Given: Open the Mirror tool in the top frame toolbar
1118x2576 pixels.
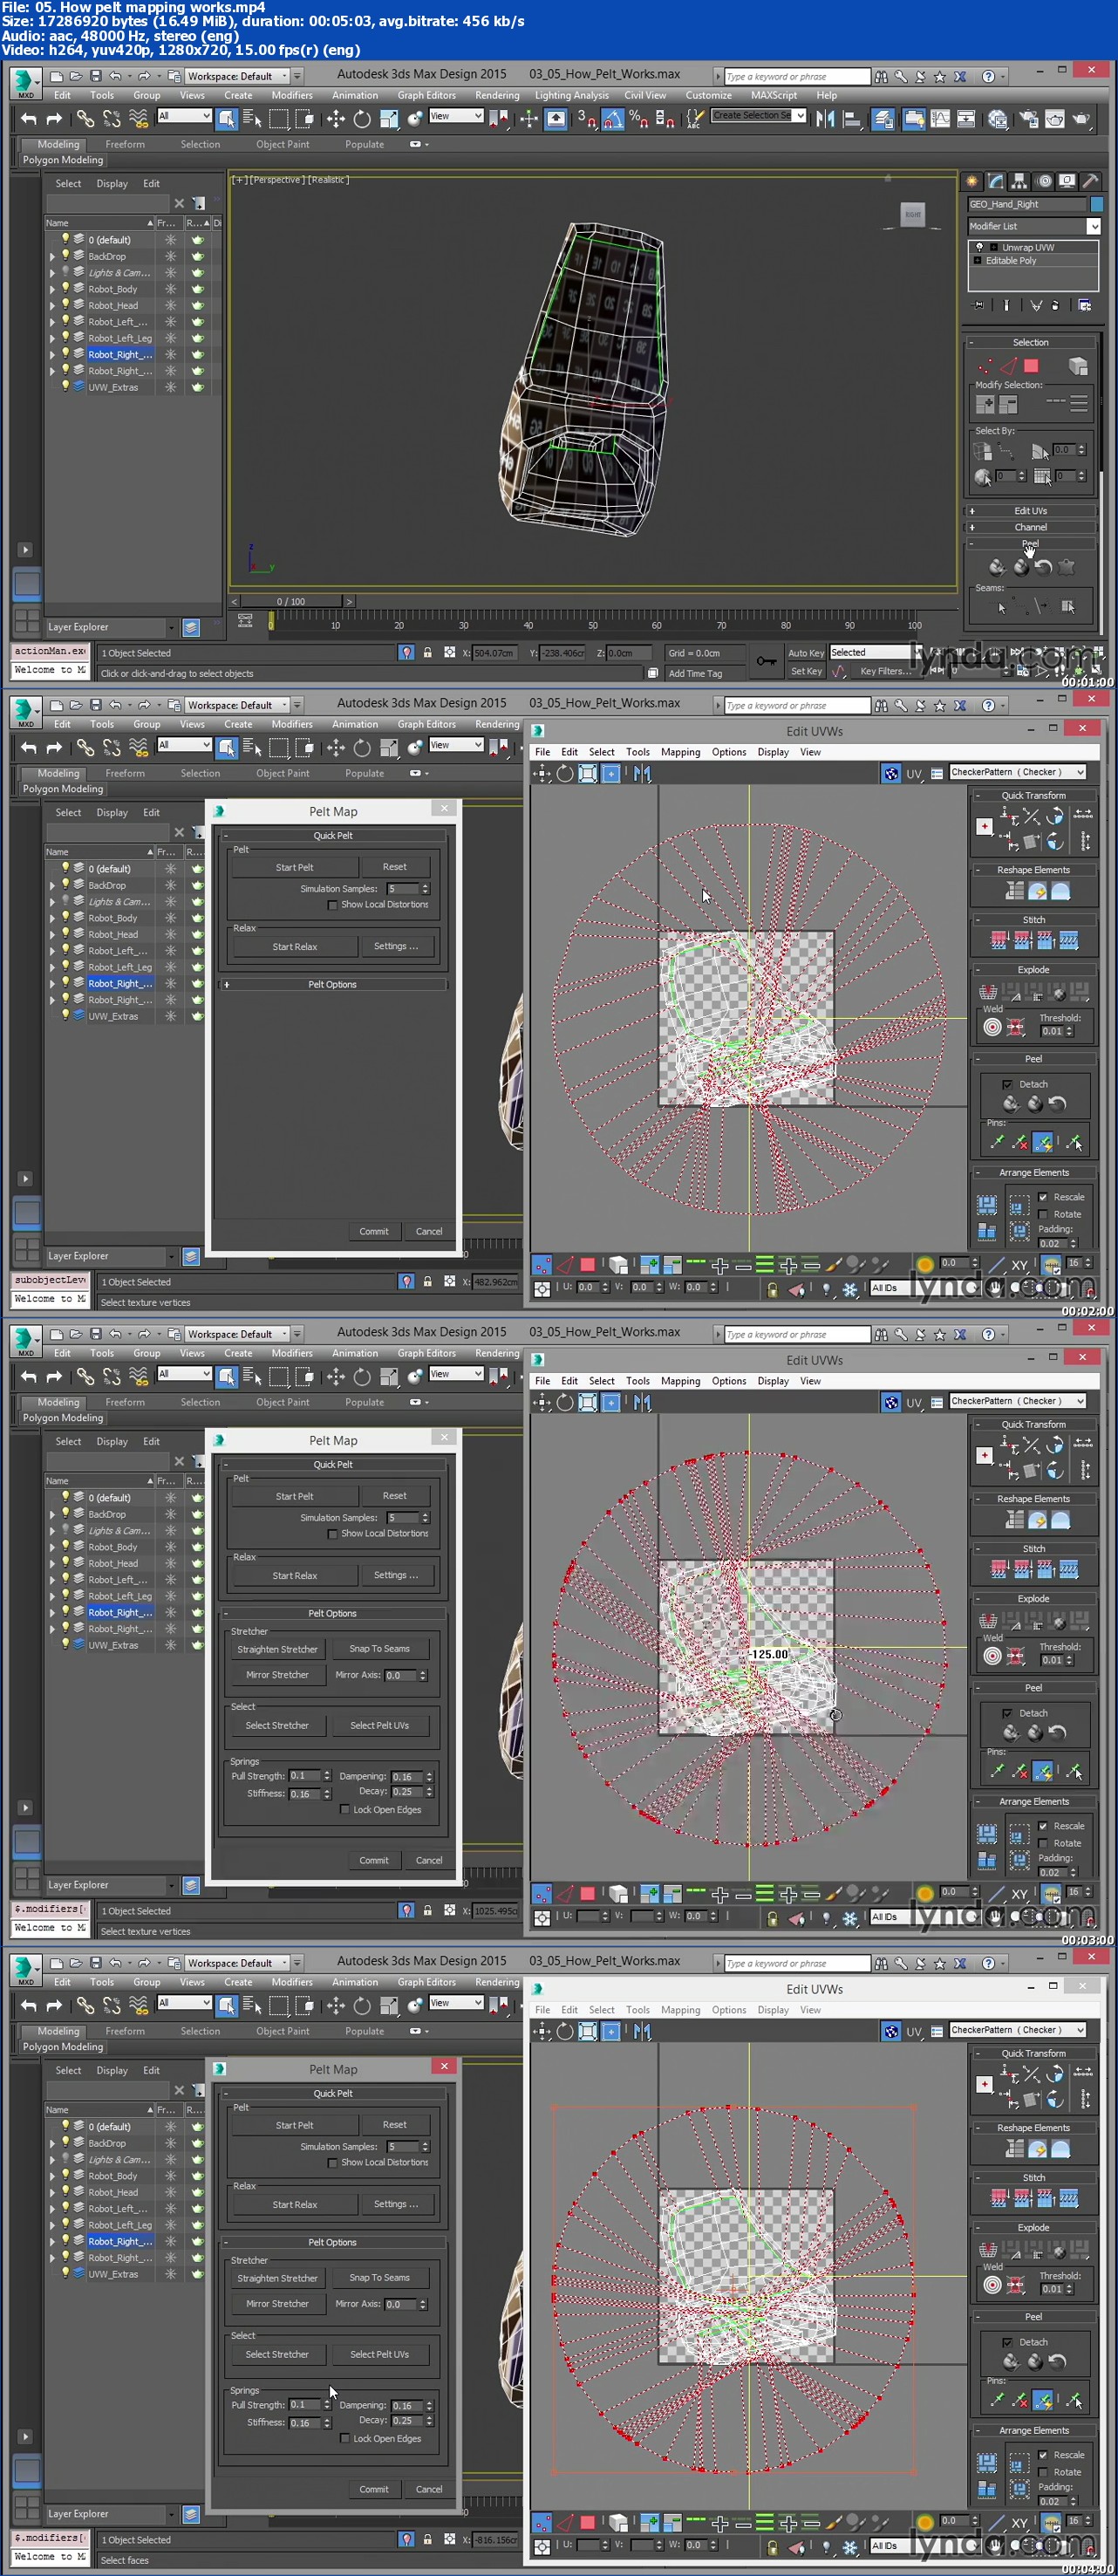Looking at the screenshot, I should point(825,119).
